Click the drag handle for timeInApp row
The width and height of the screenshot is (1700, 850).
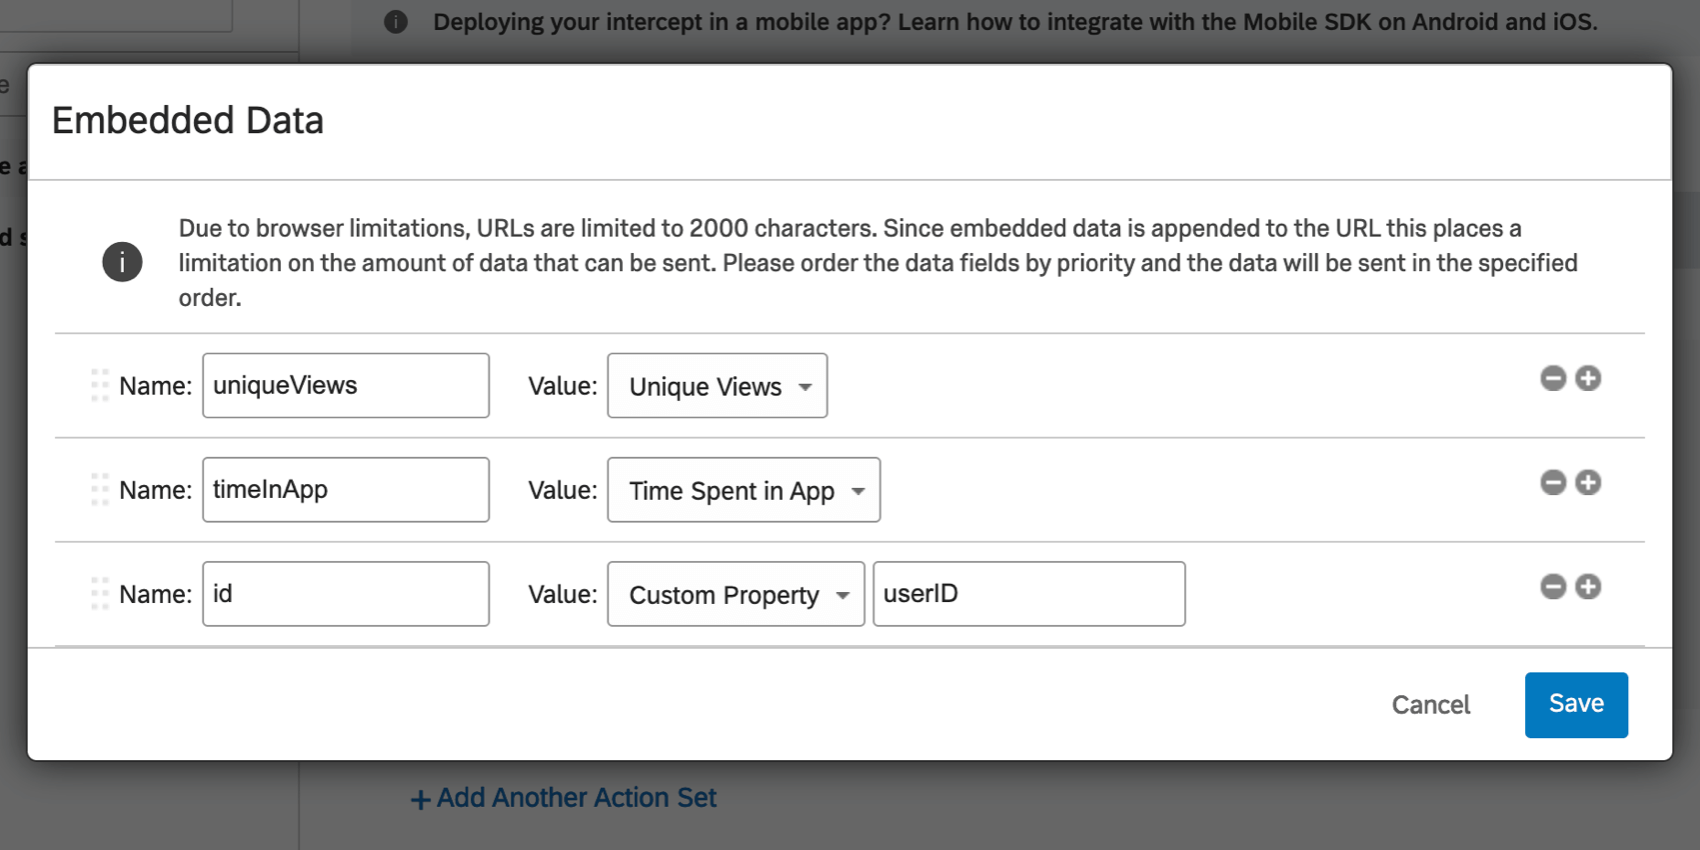[x=99, y=489]
